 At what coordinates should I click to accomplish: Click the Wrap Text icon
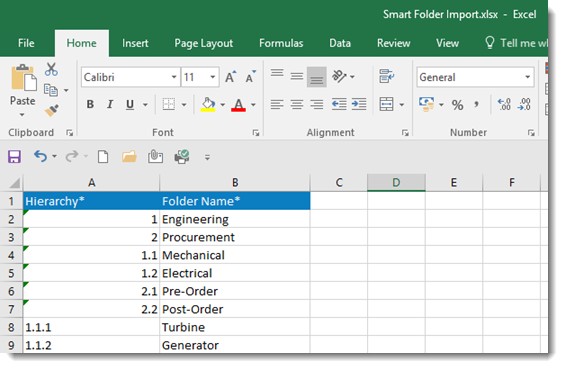[386, 76]
